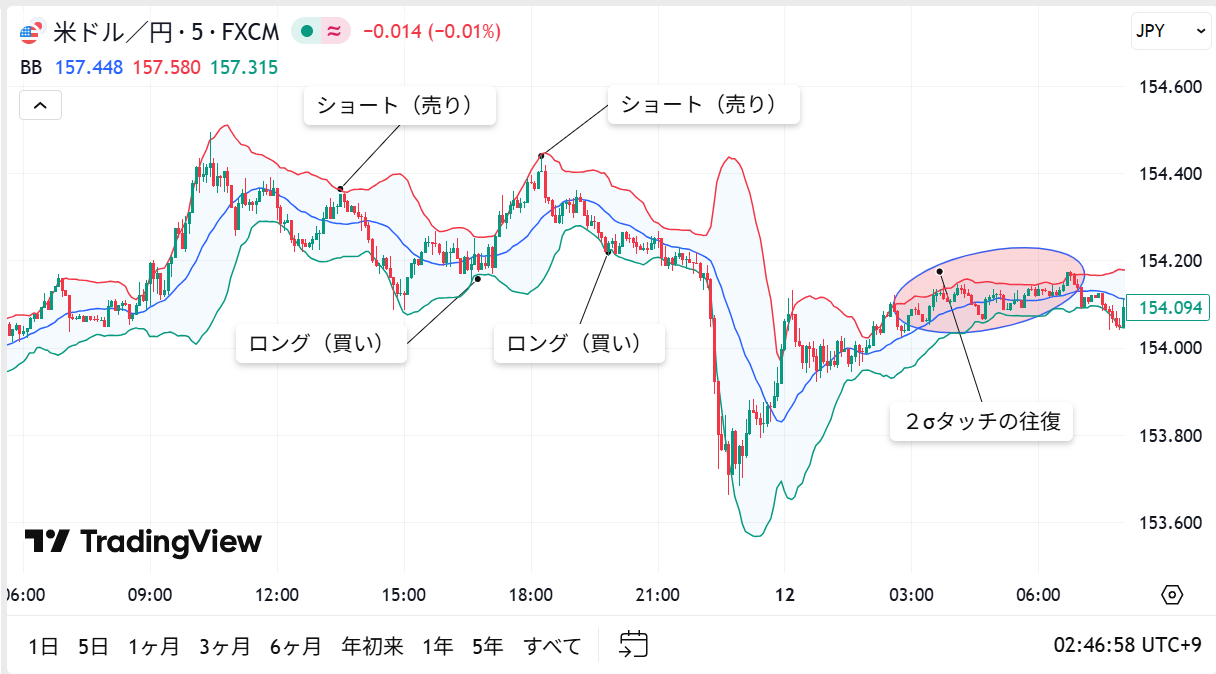This screenshot has height=674, width=1216.
Task: Select the BB indicator label
Action: [30, 66]
